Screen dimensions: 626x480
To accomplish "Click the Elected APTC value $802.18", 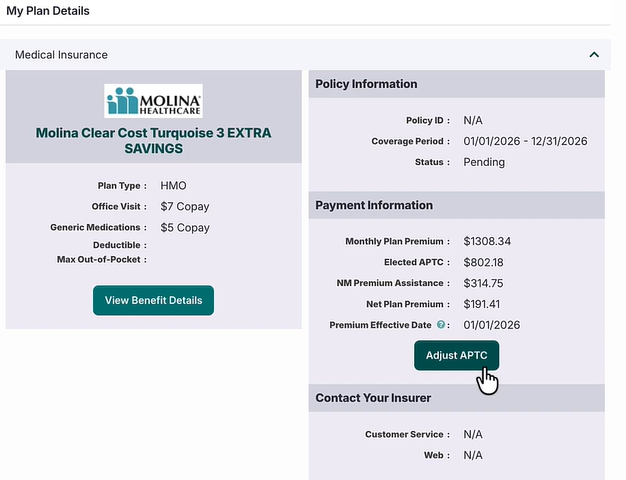I will 484,263.
